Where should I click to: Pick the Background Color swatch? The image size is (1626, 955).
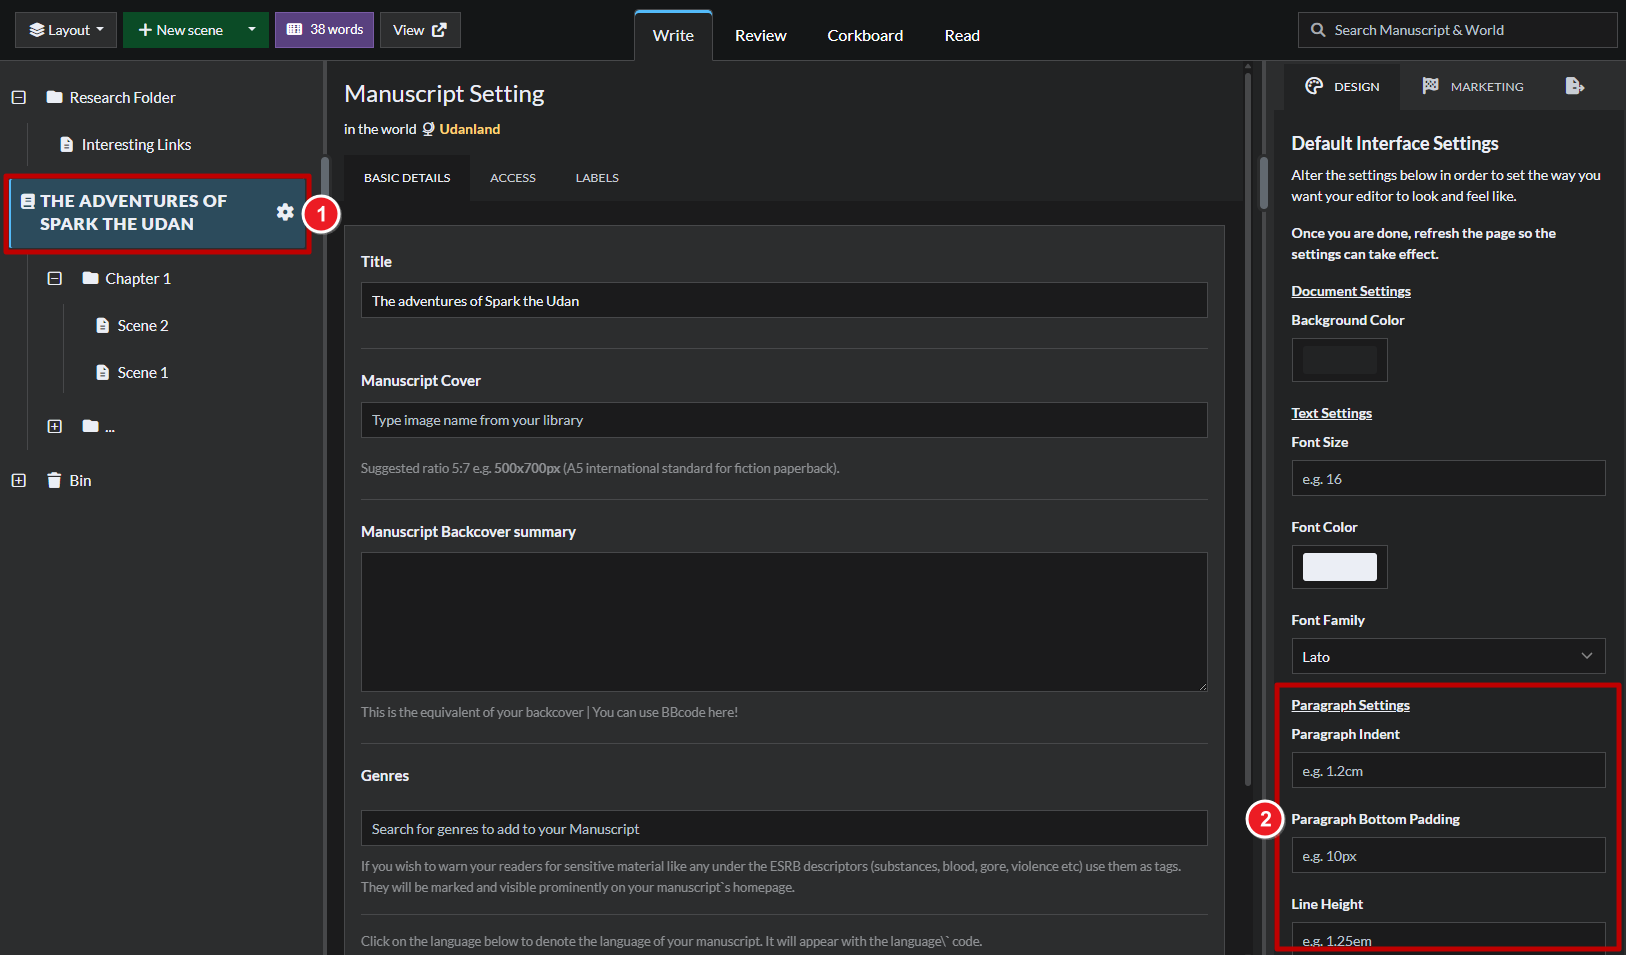point(1339,360)
